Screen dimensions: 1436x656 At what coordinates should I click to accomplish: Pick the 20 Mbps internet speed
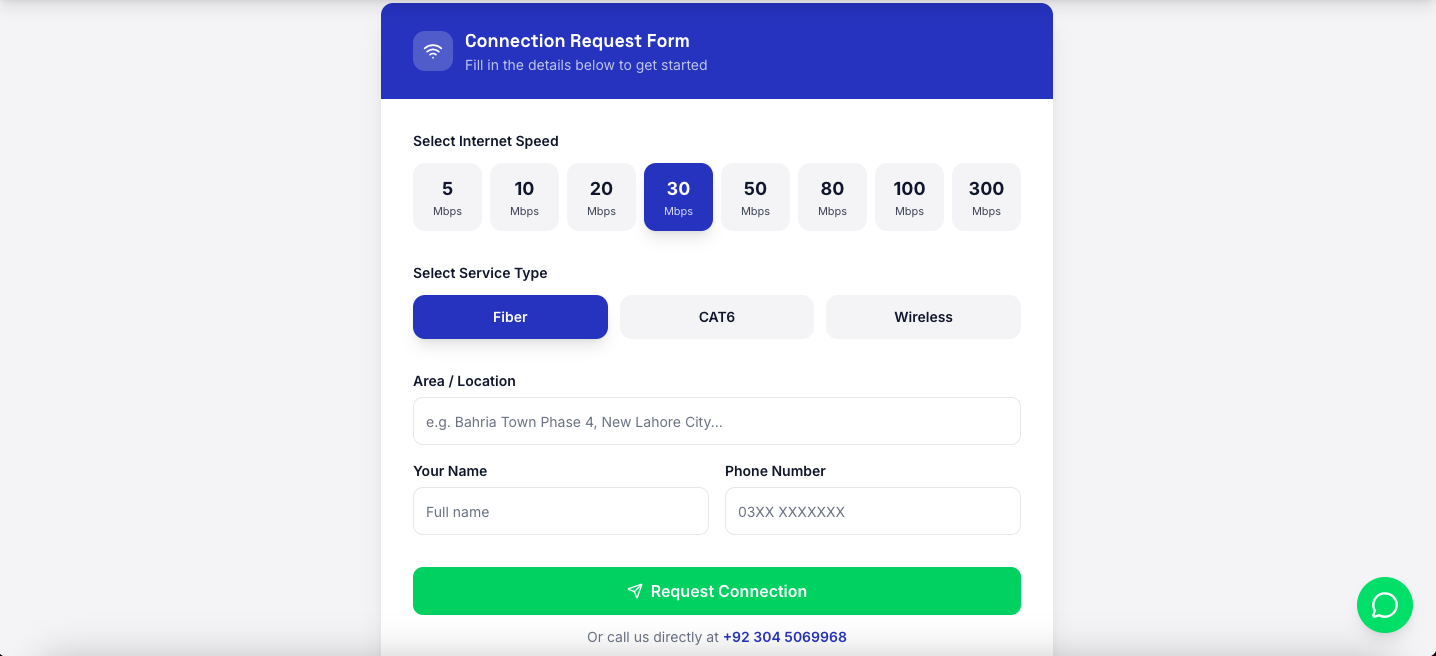[601, 197]
